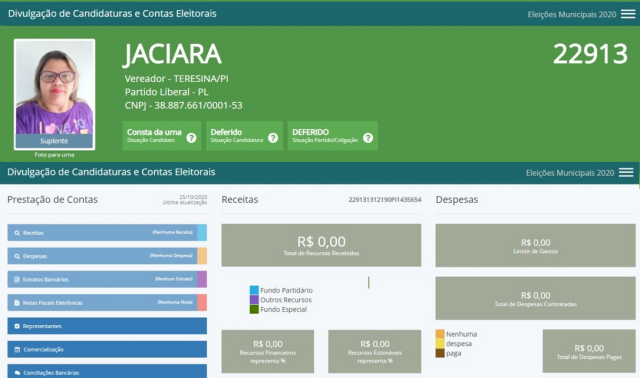Screen dimensions: 640x378
Task: Click the Outros Recursos legend label
Action: (286, 300)
